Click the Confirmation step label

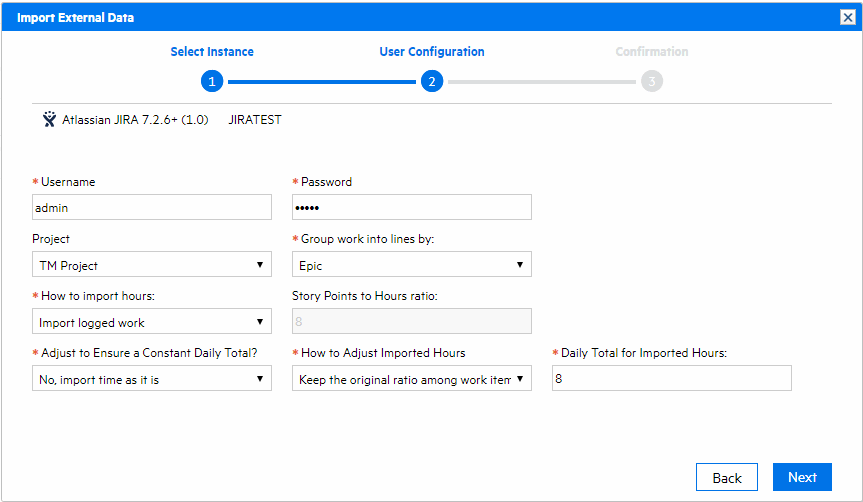[x=652, y=52]
